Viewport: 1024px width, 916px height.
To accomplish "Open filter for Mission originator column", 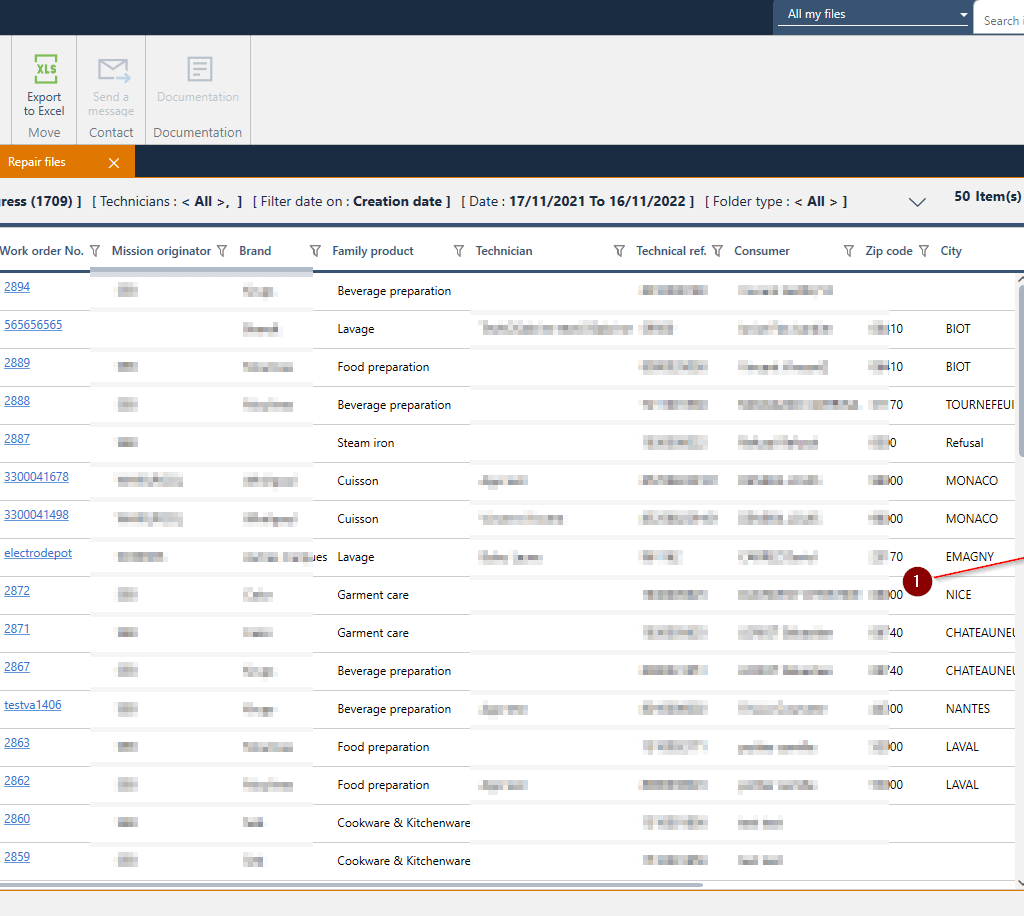I will [222, 251].
